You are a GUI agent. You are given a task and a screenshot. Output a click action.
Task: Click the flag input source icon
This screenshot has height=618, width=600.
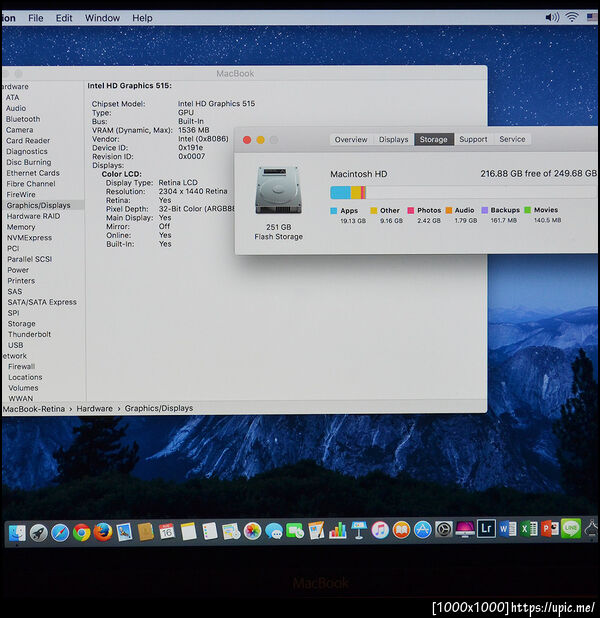point(592,17)
